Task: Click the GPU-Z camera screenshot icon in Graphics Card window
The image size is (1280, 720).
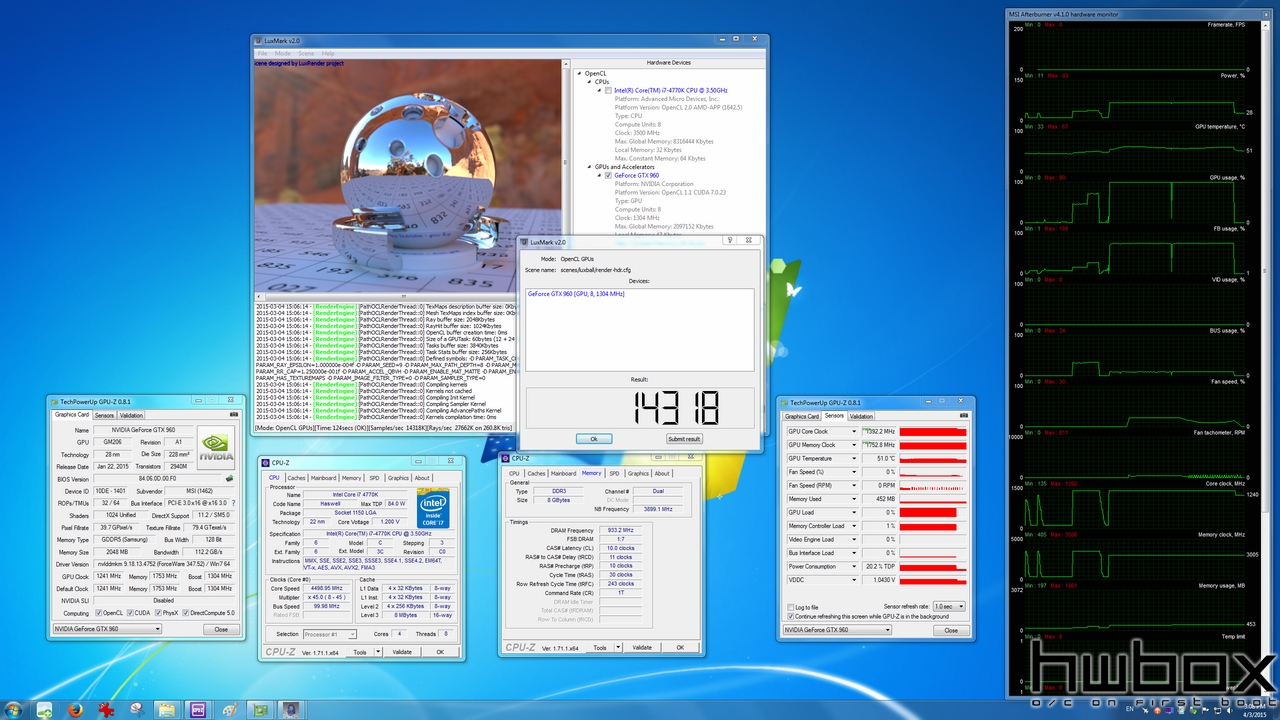Action: 234,414
